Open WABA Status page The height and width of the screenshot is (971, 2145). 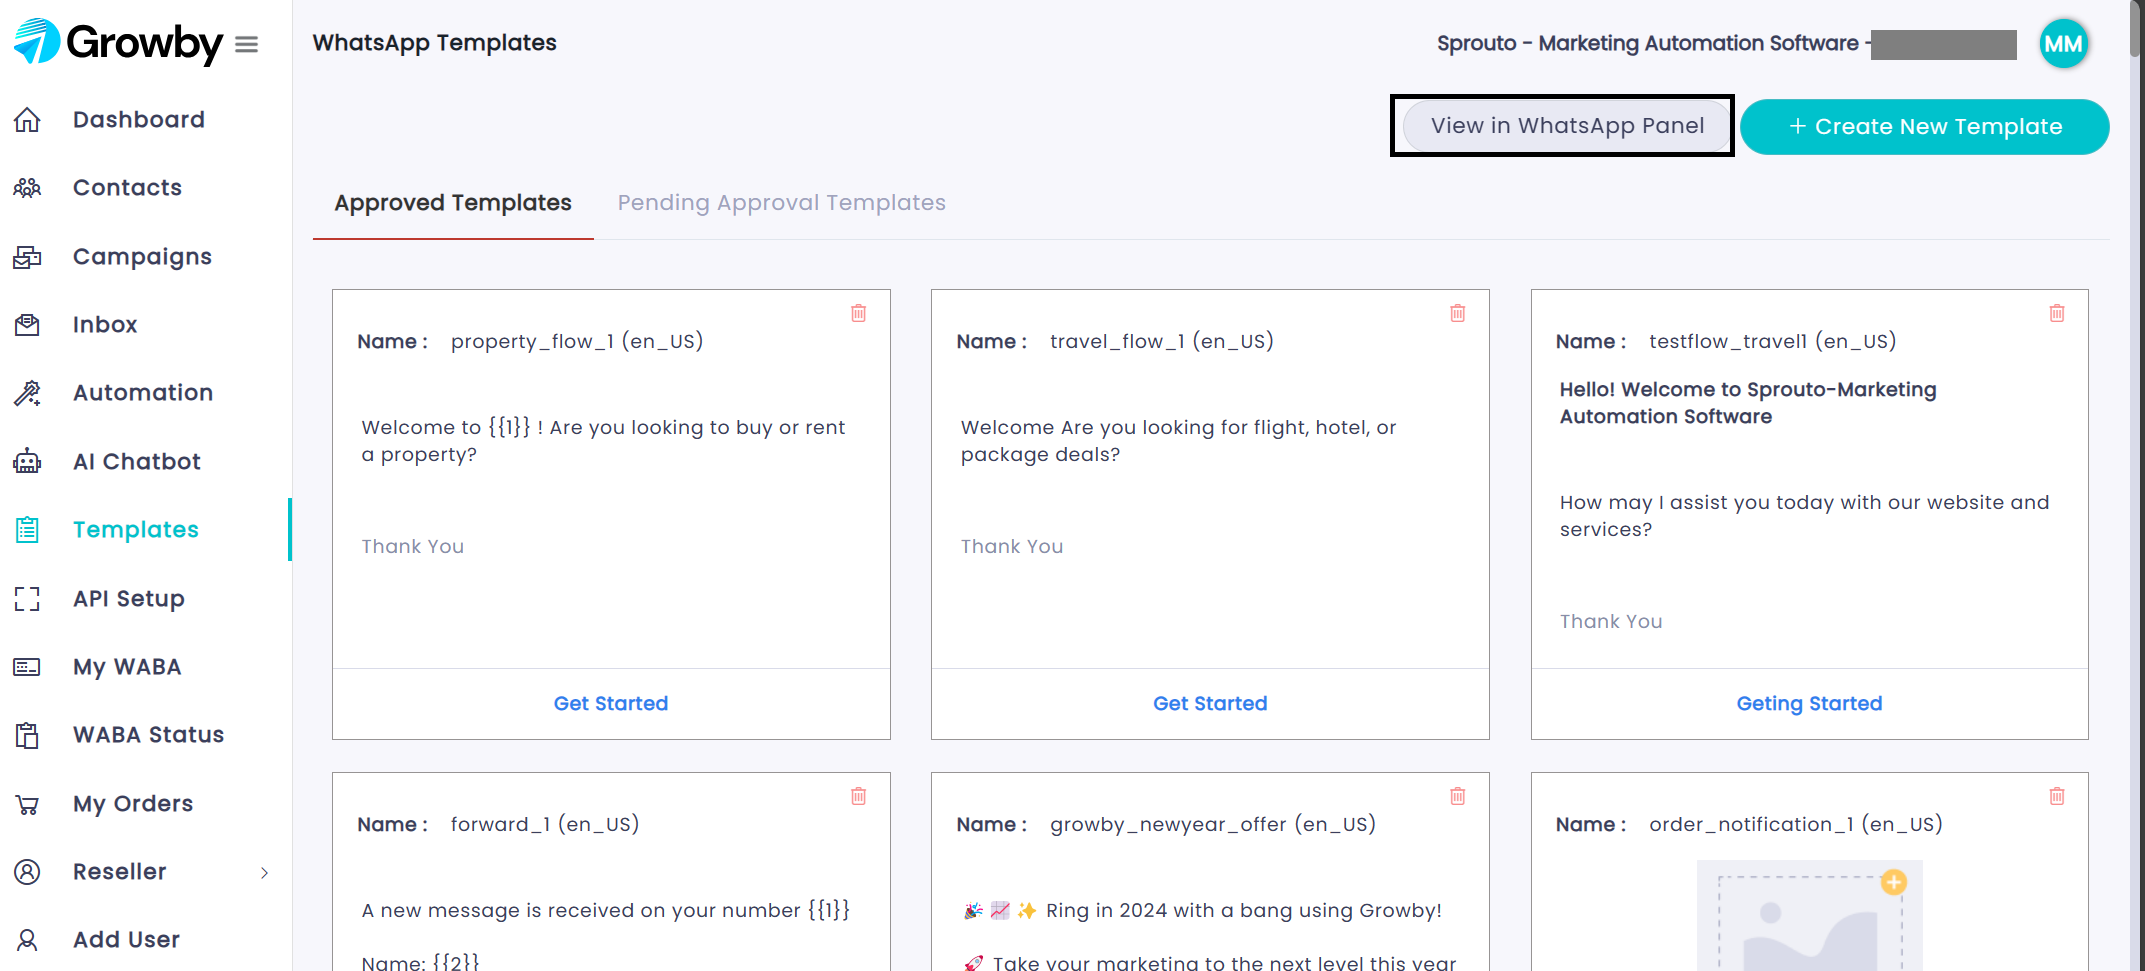click(148, 735)
